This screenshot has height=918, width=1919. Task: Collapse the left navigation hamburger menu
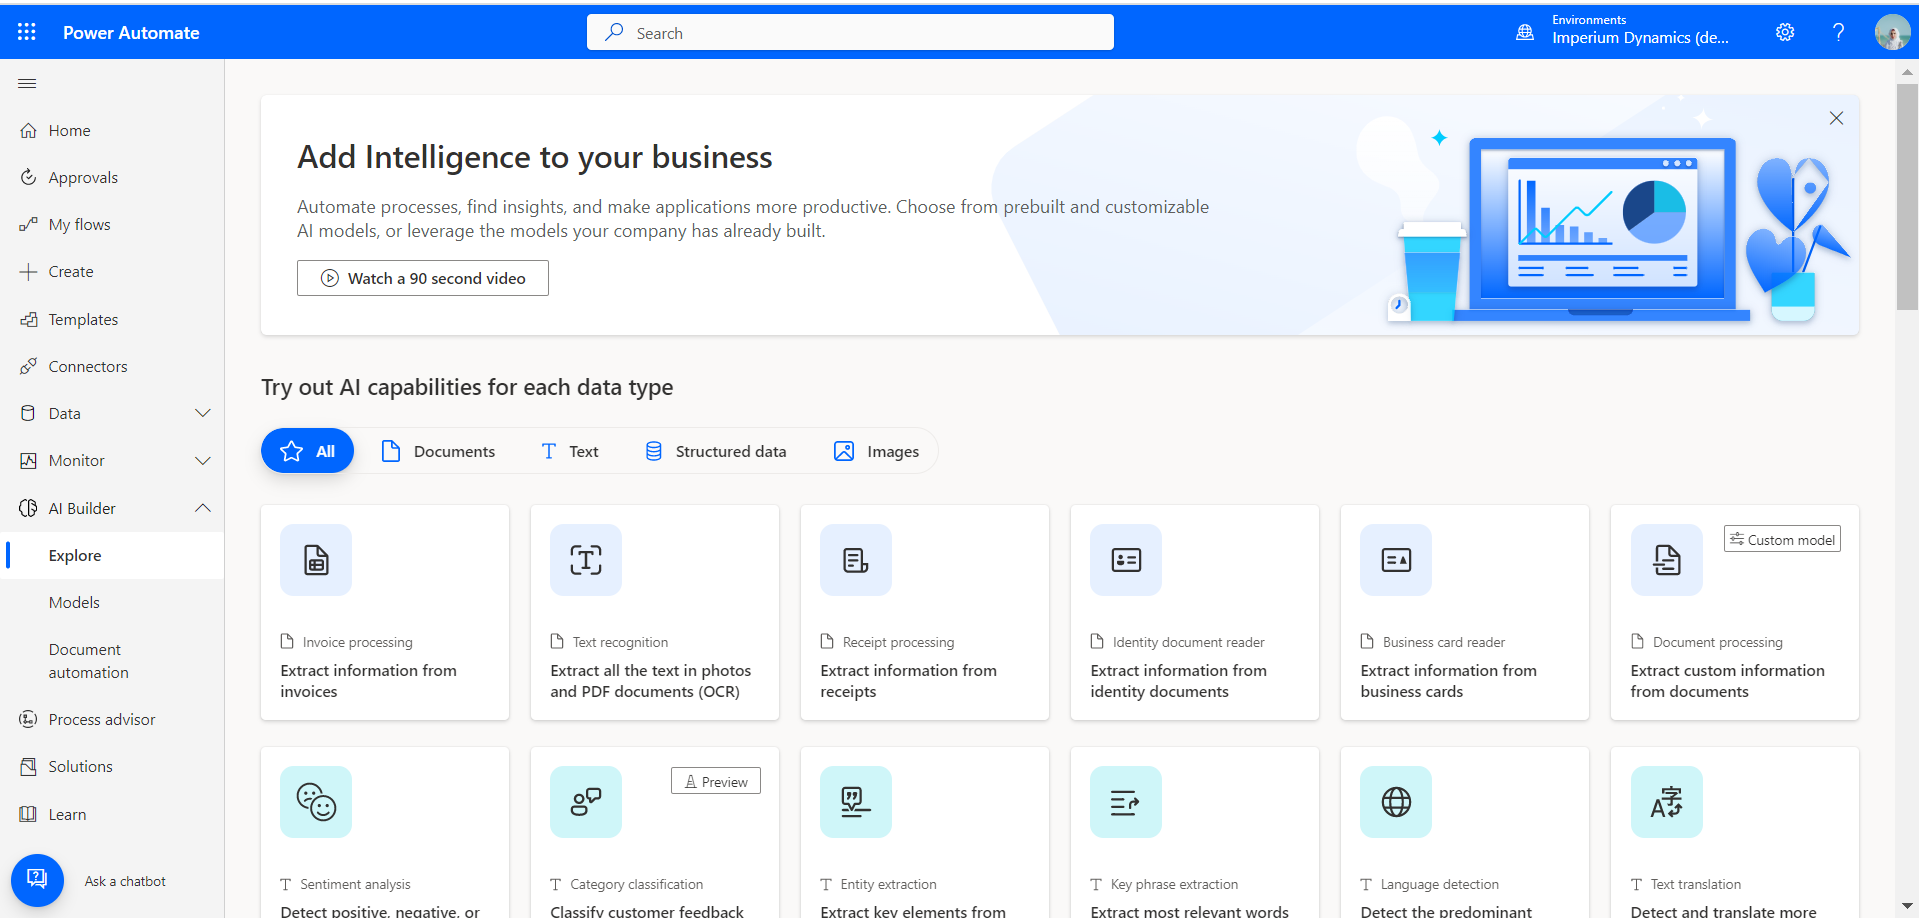[27, 83]
